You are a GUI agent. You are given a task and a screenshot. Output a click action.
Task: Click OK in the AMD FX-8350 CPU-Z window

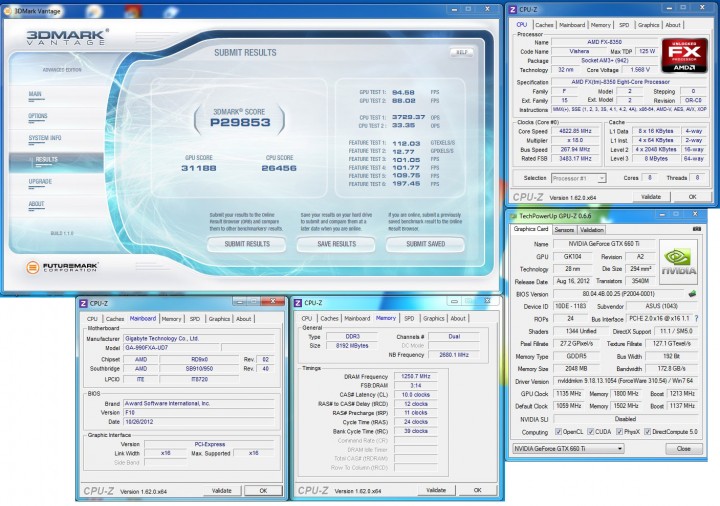pyautogui.click(x=692, y=197)
